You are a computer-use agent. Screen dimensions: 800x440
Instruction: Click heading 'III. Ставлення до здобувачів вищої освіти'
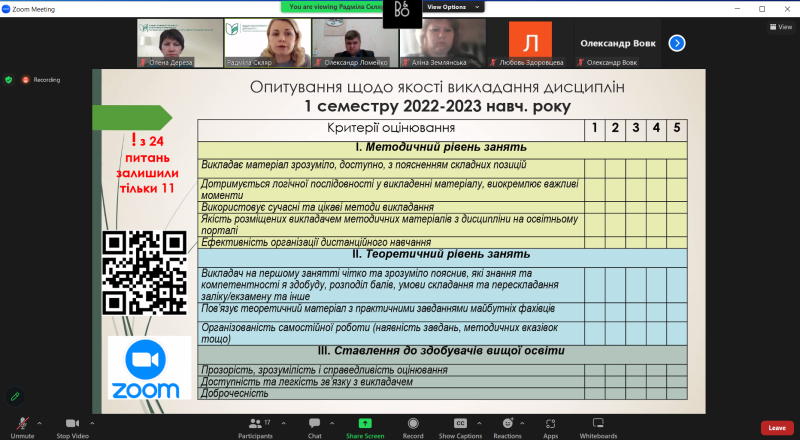point(441,351)
